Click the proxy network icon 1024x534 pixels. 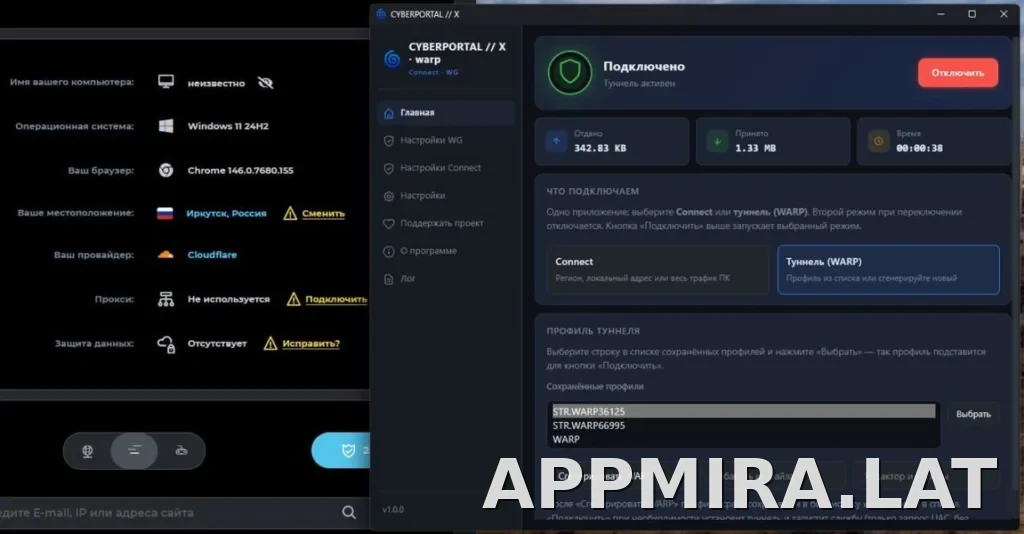point(166,299)
